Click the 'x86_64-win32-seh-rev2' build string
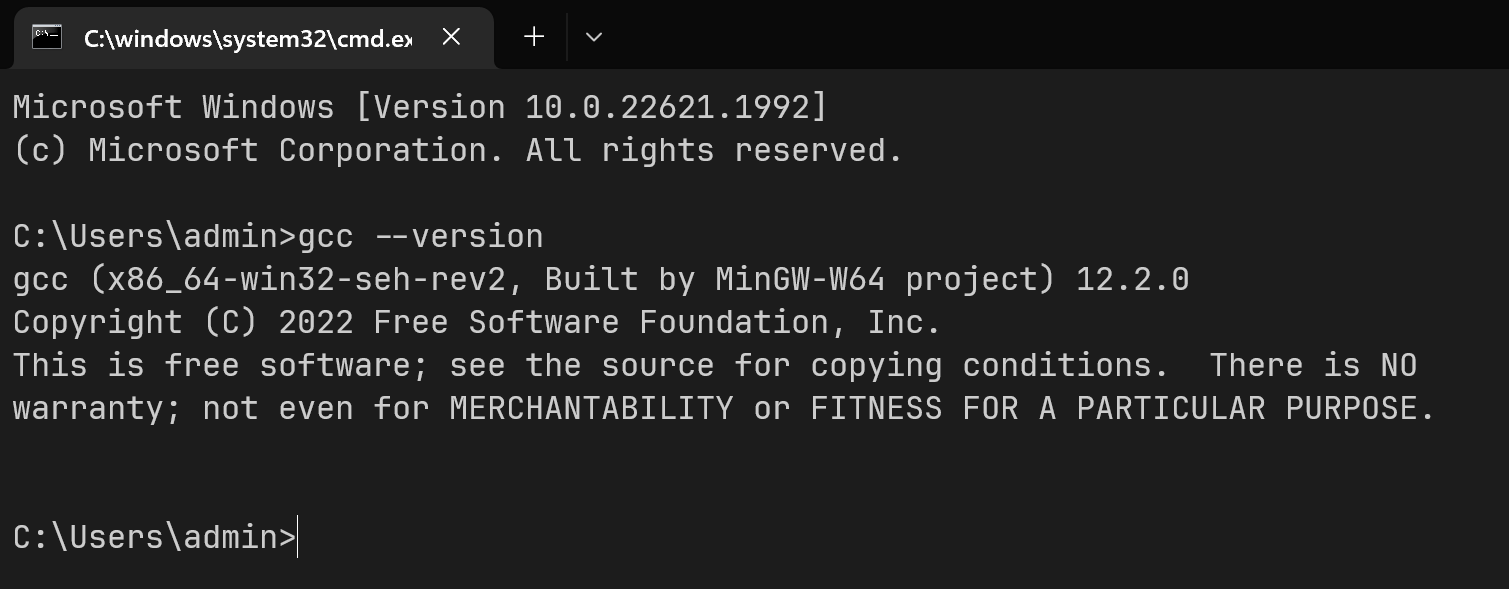 tap(309, 279)
